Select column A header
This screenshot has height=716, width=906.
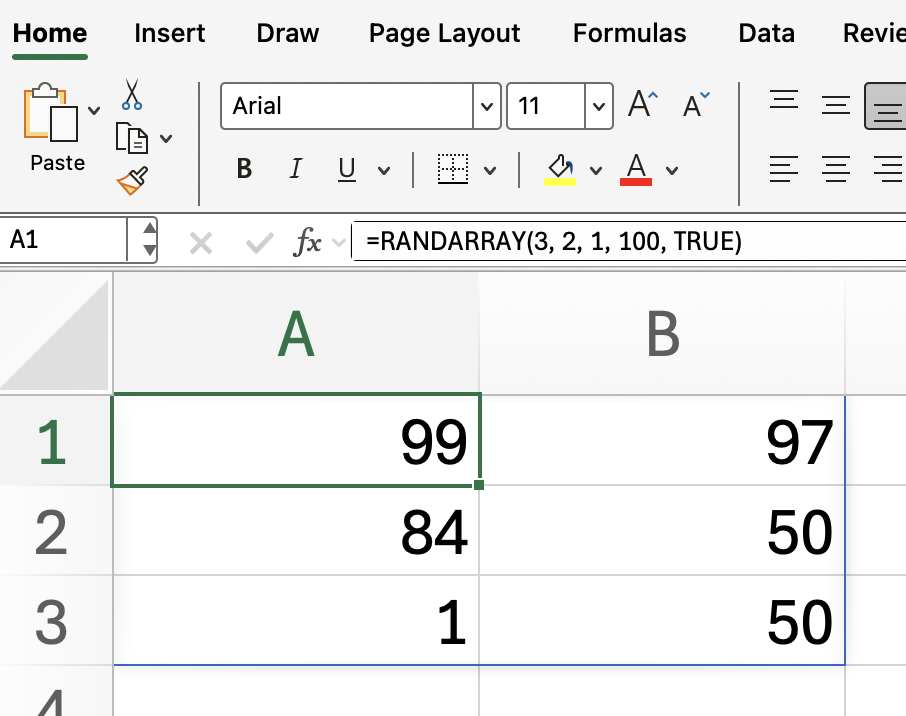[296, 334]
